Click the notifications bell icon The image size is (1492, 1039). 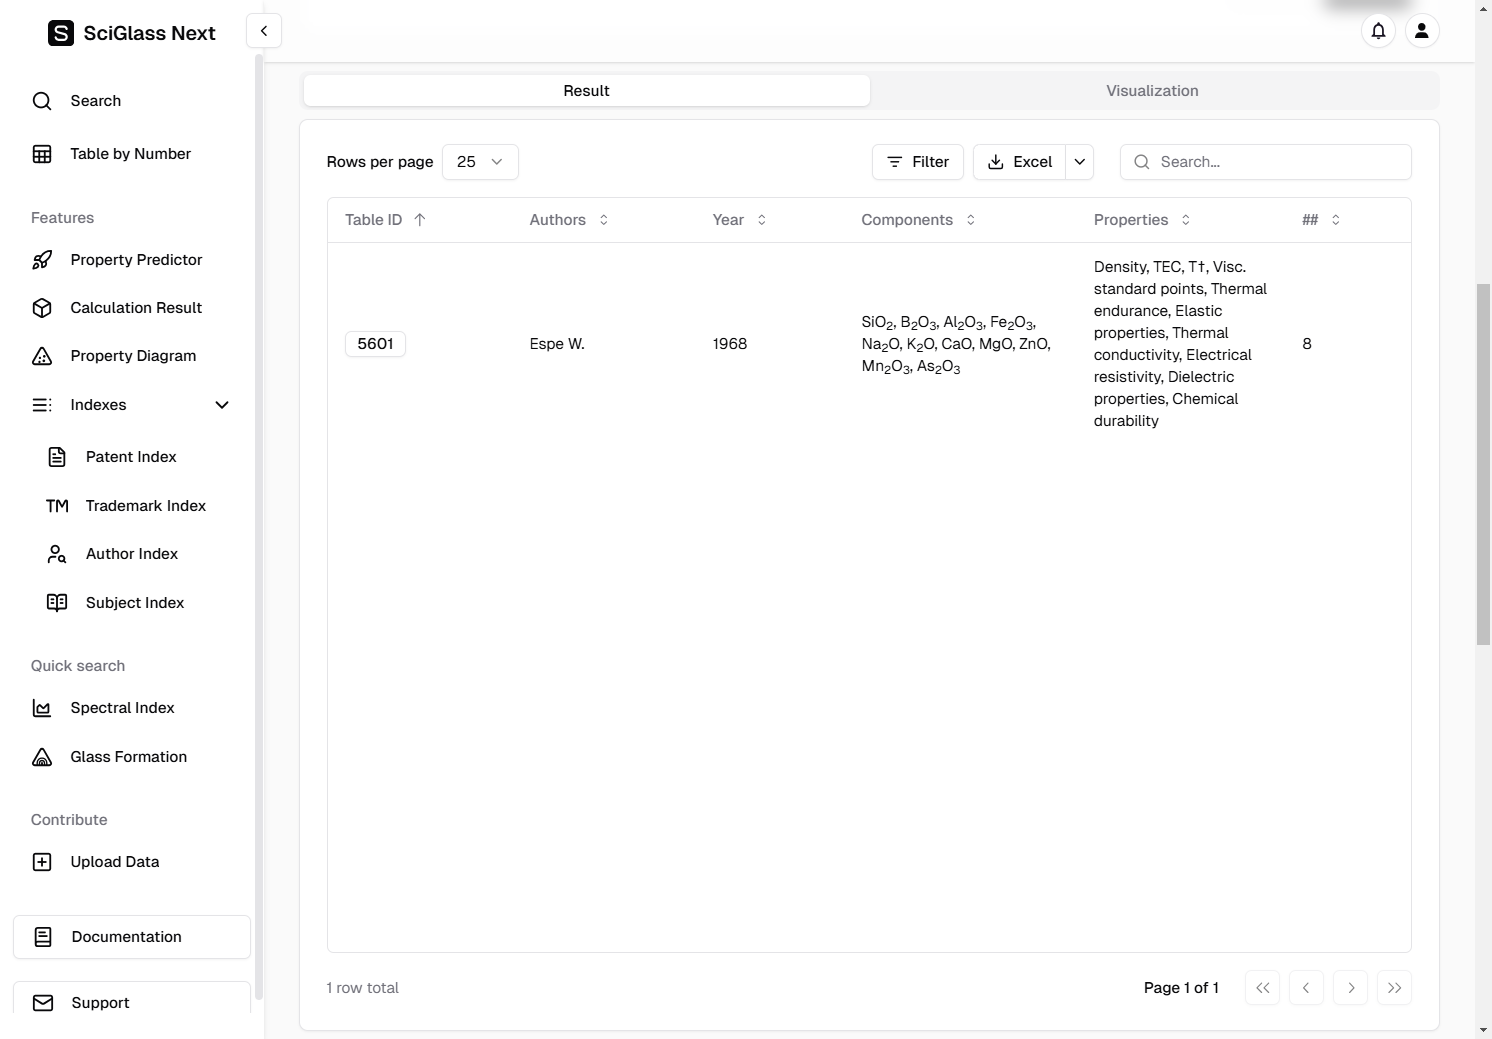click(1378, 31)
